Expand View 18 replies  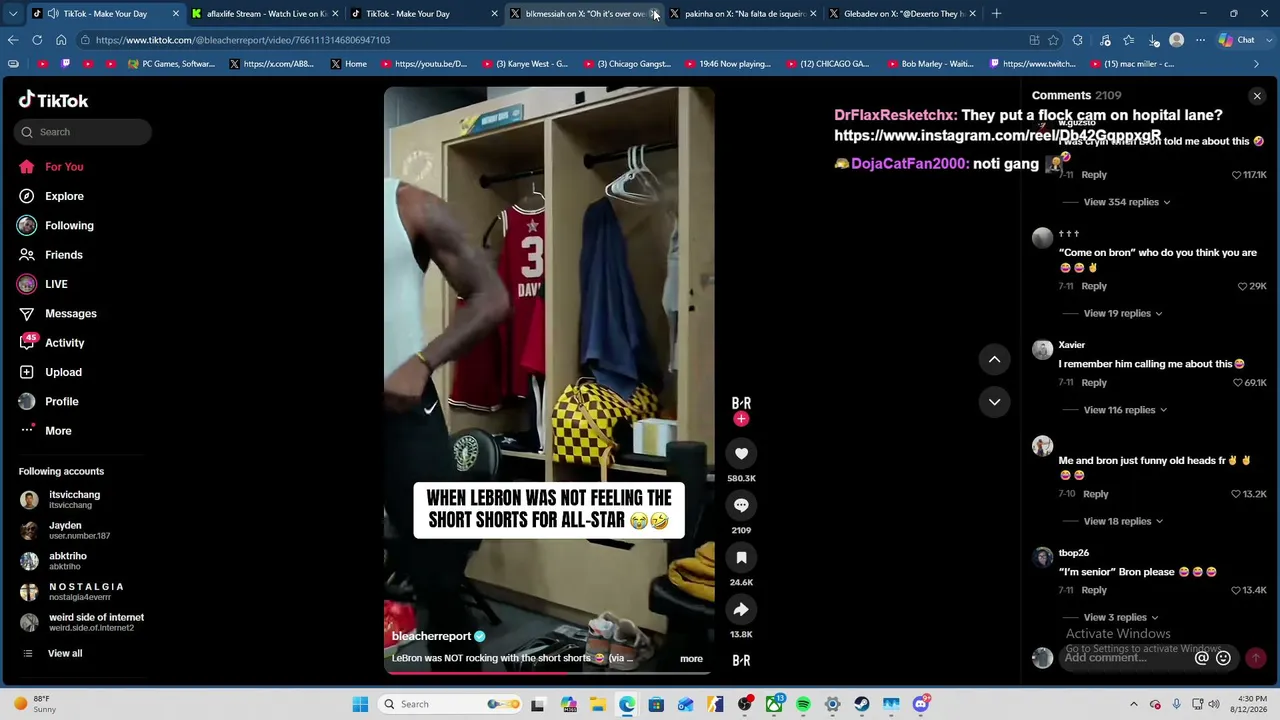(1122, 521)
